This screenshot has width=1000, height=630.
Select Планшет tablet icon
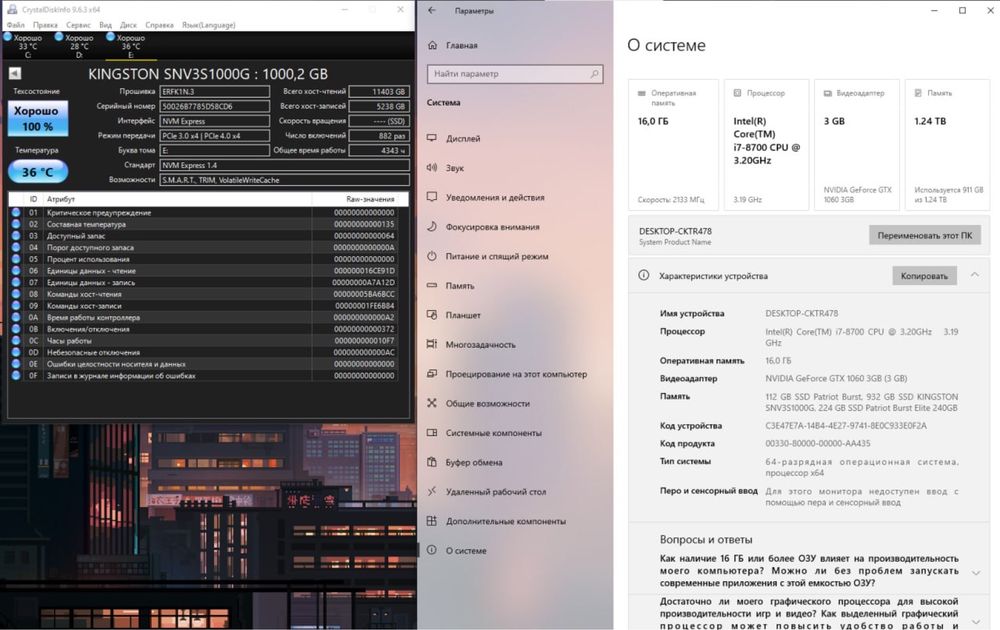tap(432, 315)
